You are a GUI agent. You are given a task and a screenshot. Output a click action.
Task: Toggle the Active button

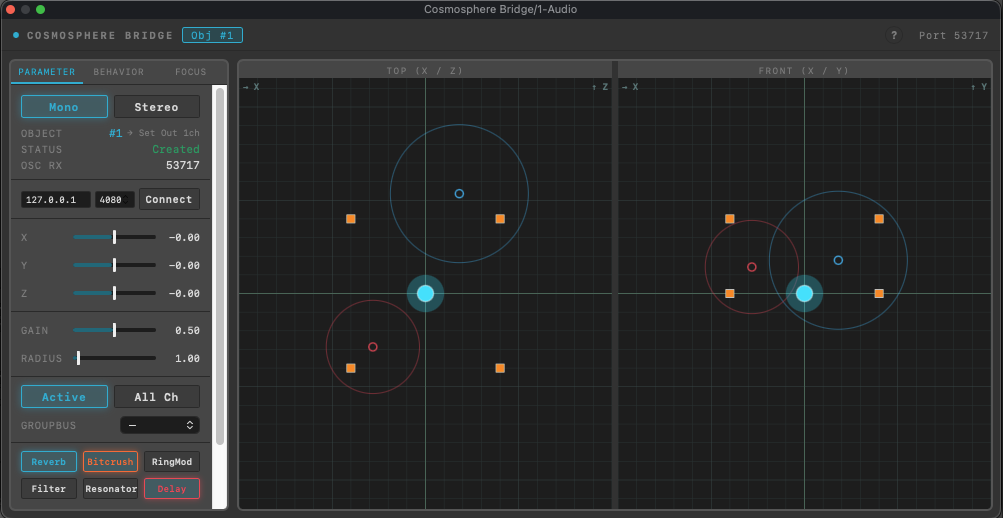pyautogui.click(x=64, y=396)
